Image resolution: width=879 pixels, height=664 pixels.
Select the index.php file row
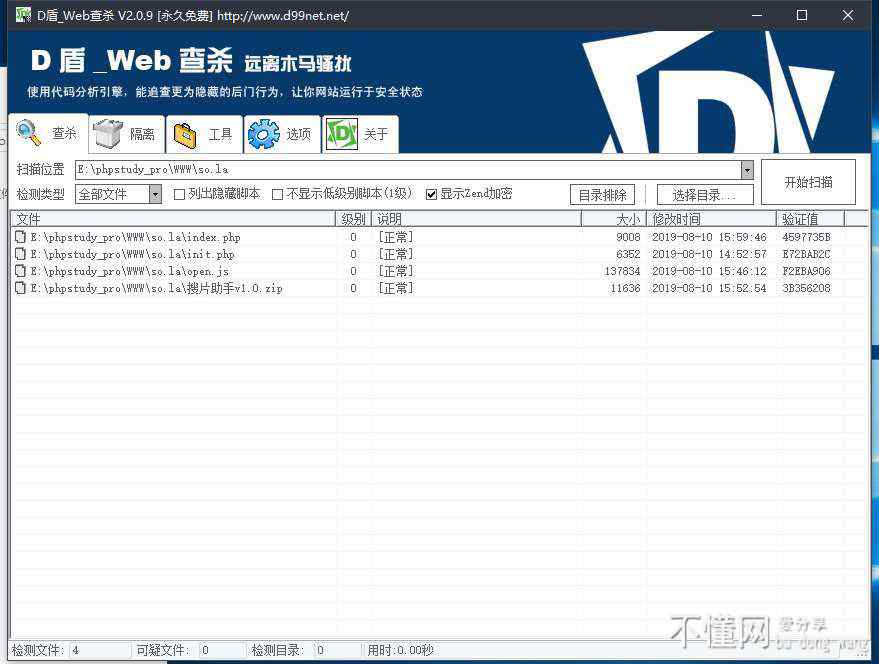coord(439,237)
